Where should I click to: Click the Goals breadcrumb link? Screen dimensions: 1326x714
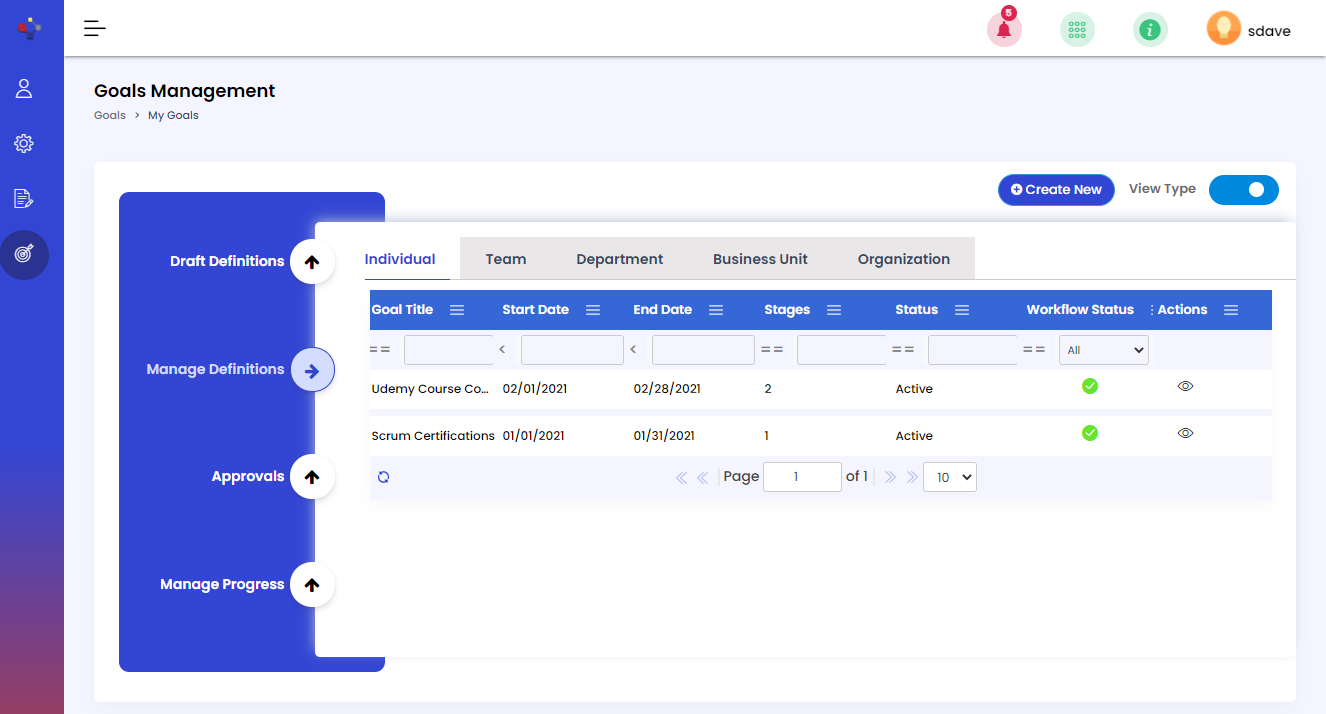click(109, 115)
